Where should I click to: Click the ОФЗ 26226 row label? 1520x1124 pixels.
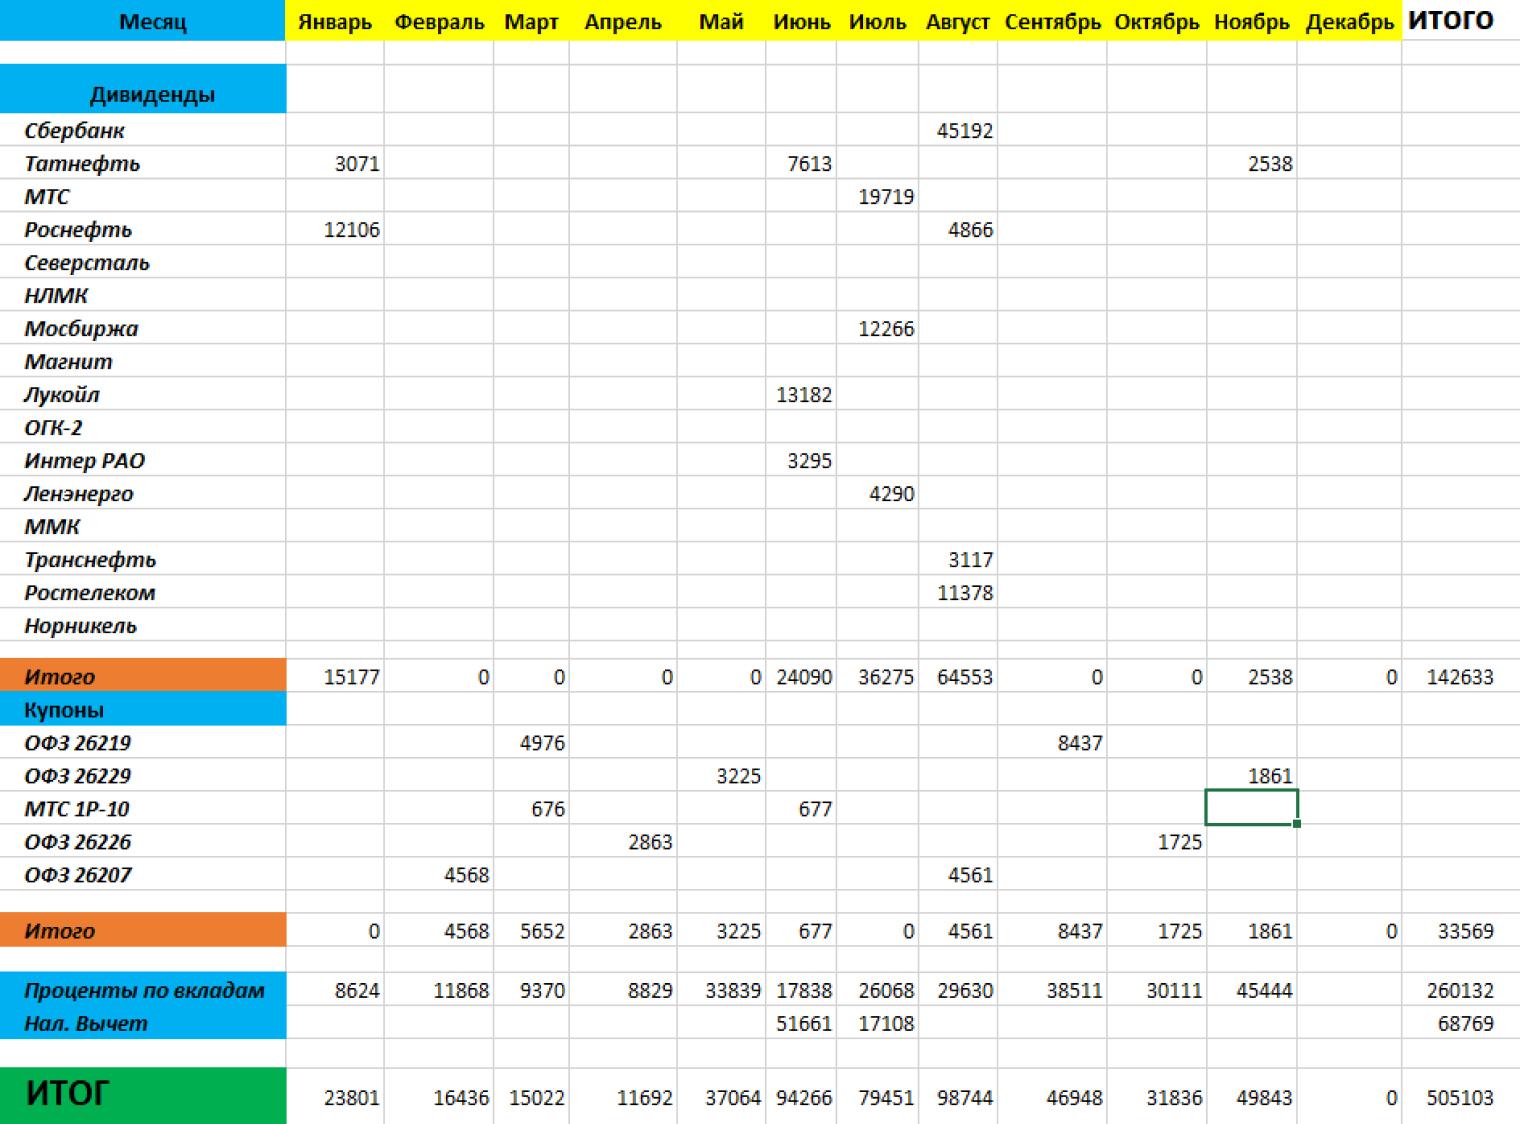(x=78, y=841)
